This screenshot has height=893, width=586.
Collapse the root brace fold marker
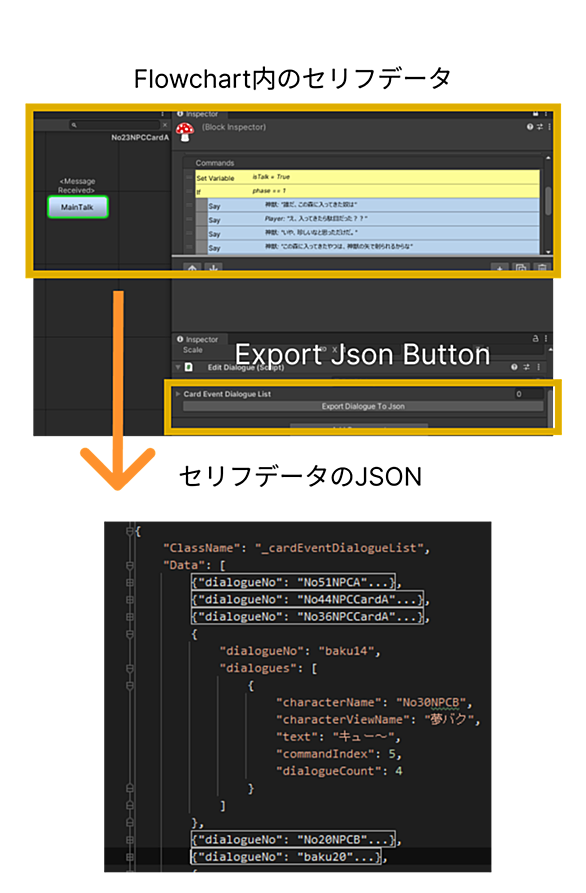click(130, 532)
